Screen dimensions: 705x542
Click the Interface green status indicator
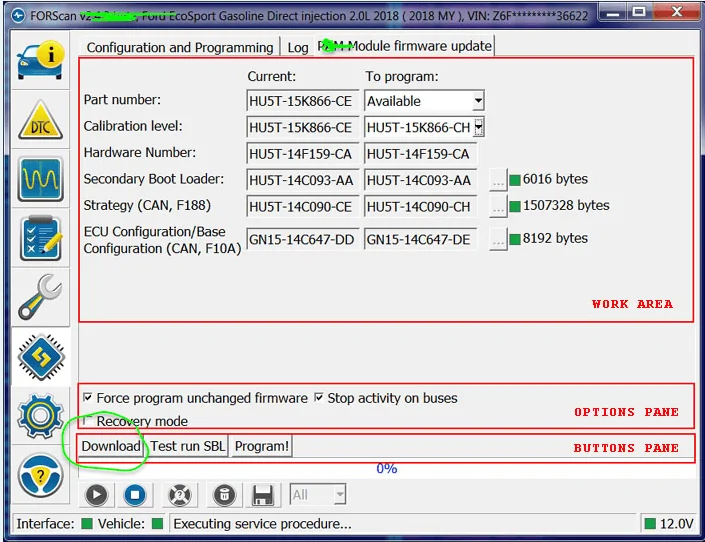point(87,524)
